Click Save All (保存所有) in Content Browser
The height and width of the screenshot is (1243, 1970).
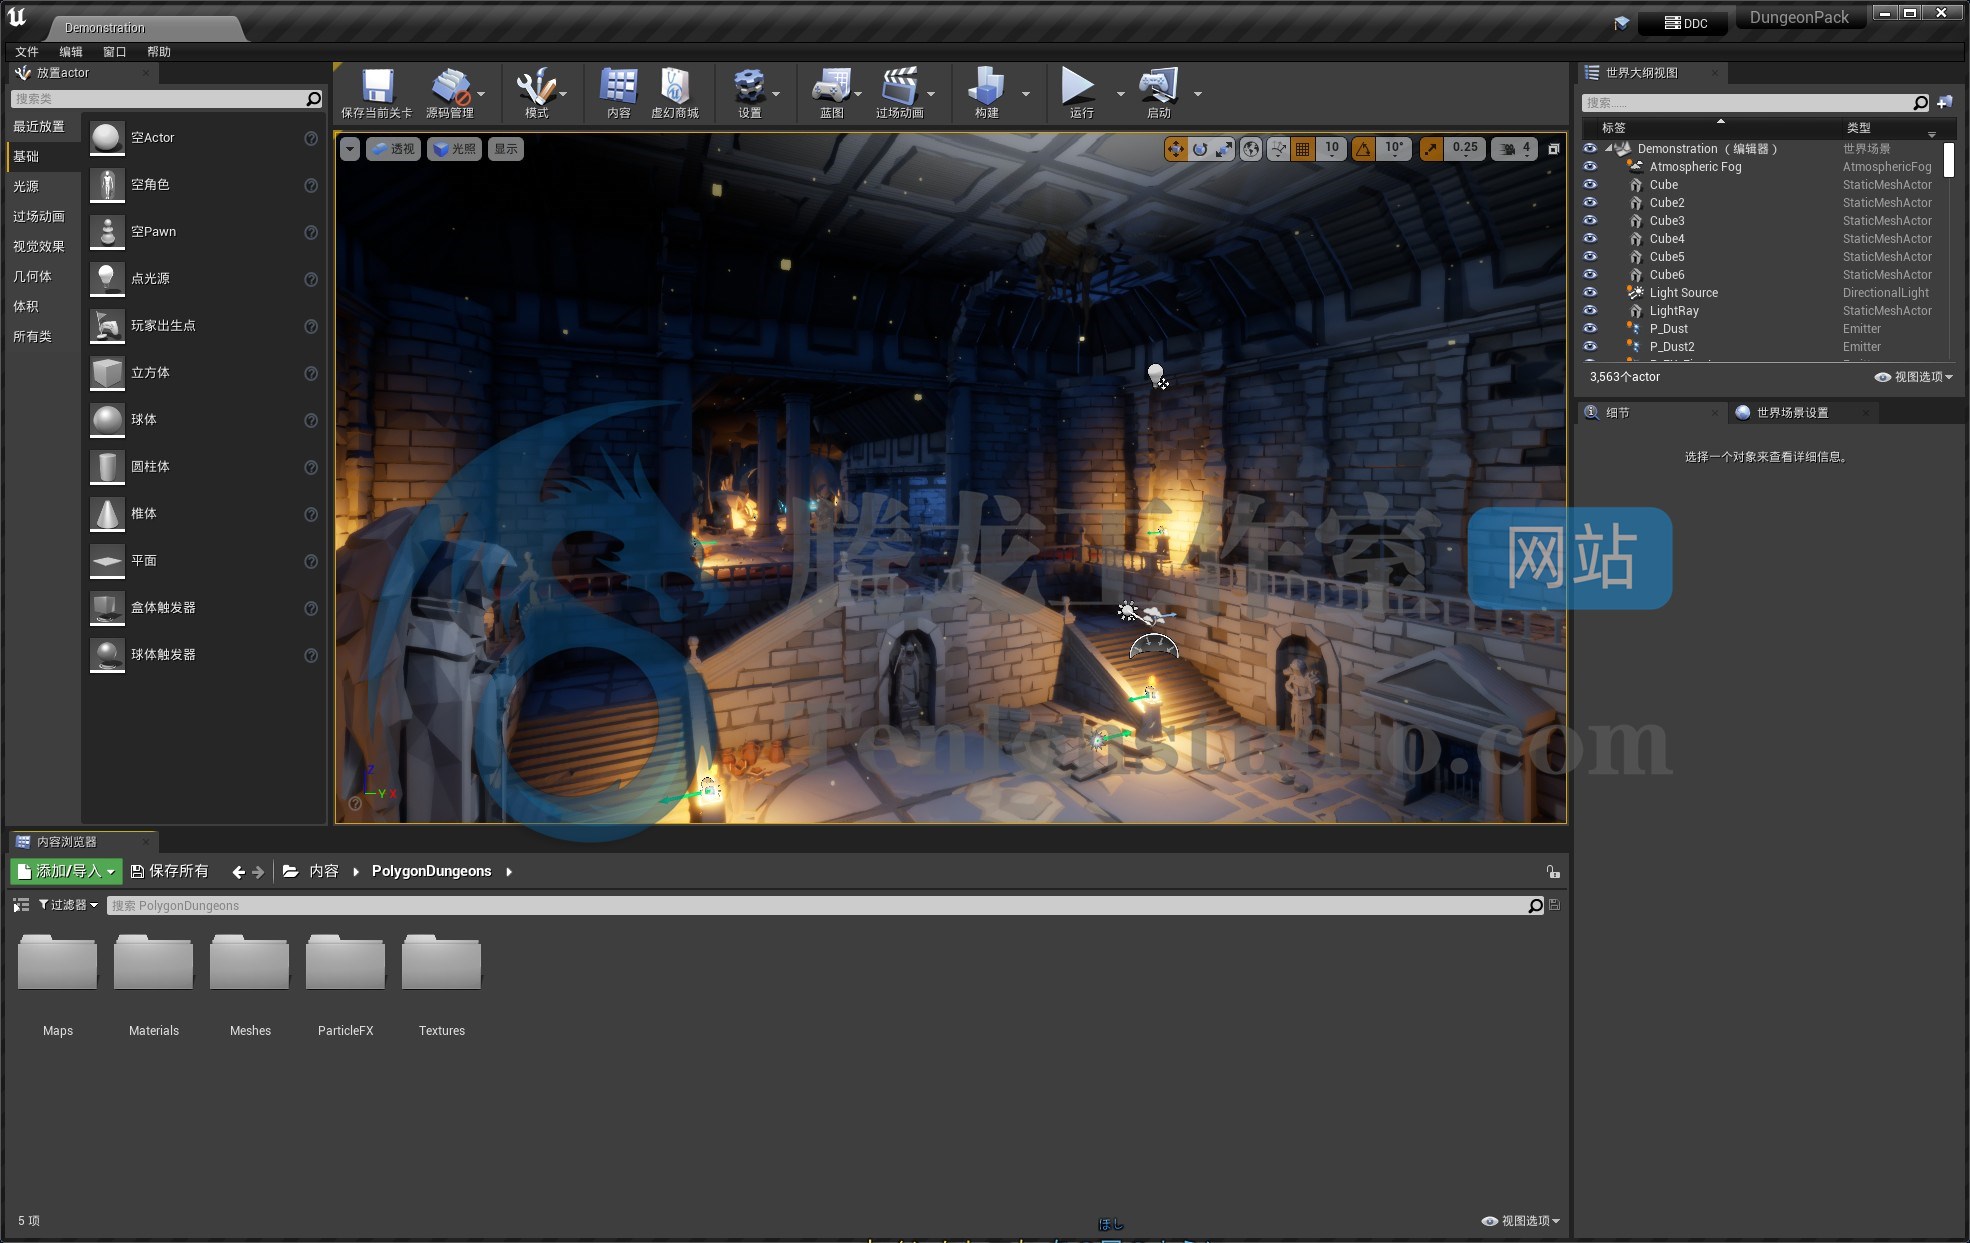170,871
